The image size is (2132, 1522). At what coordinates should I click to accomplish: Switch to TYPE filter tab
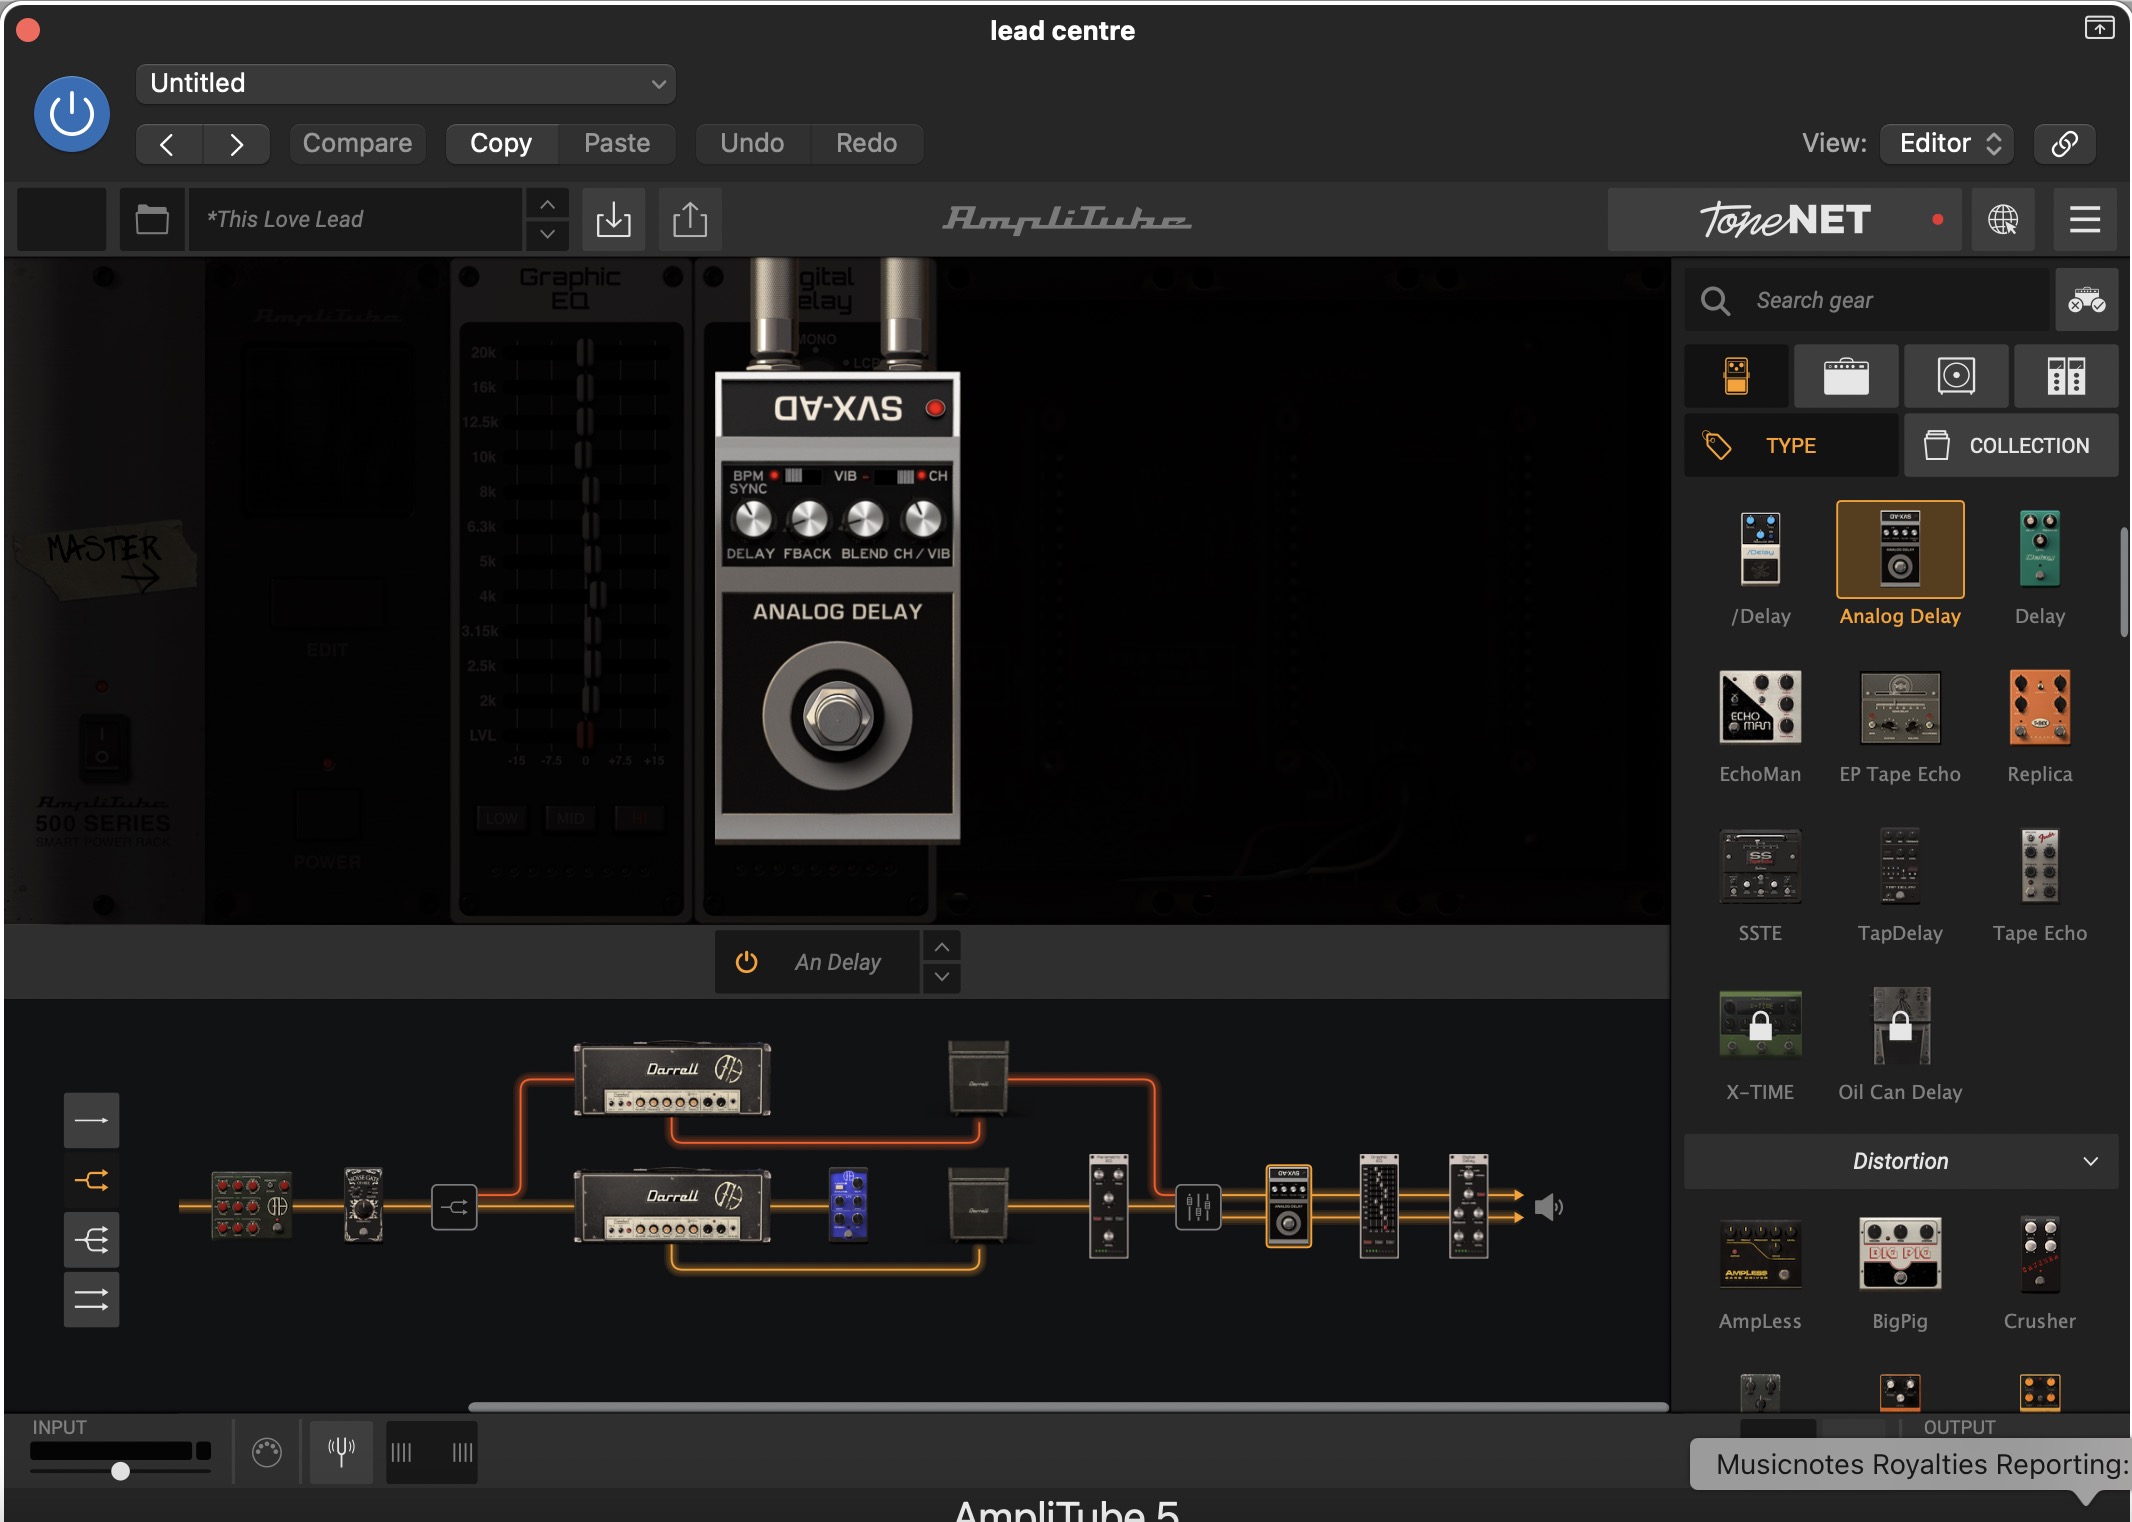(1791, 445)
